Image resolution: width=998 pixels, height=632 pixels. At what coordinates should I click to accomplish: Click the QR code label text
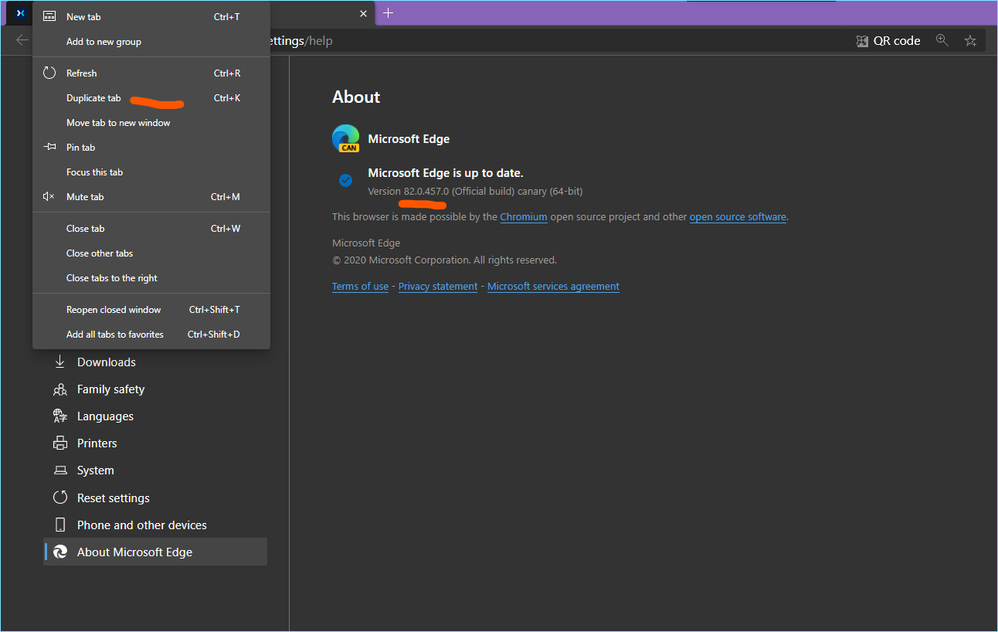point(896,41)
